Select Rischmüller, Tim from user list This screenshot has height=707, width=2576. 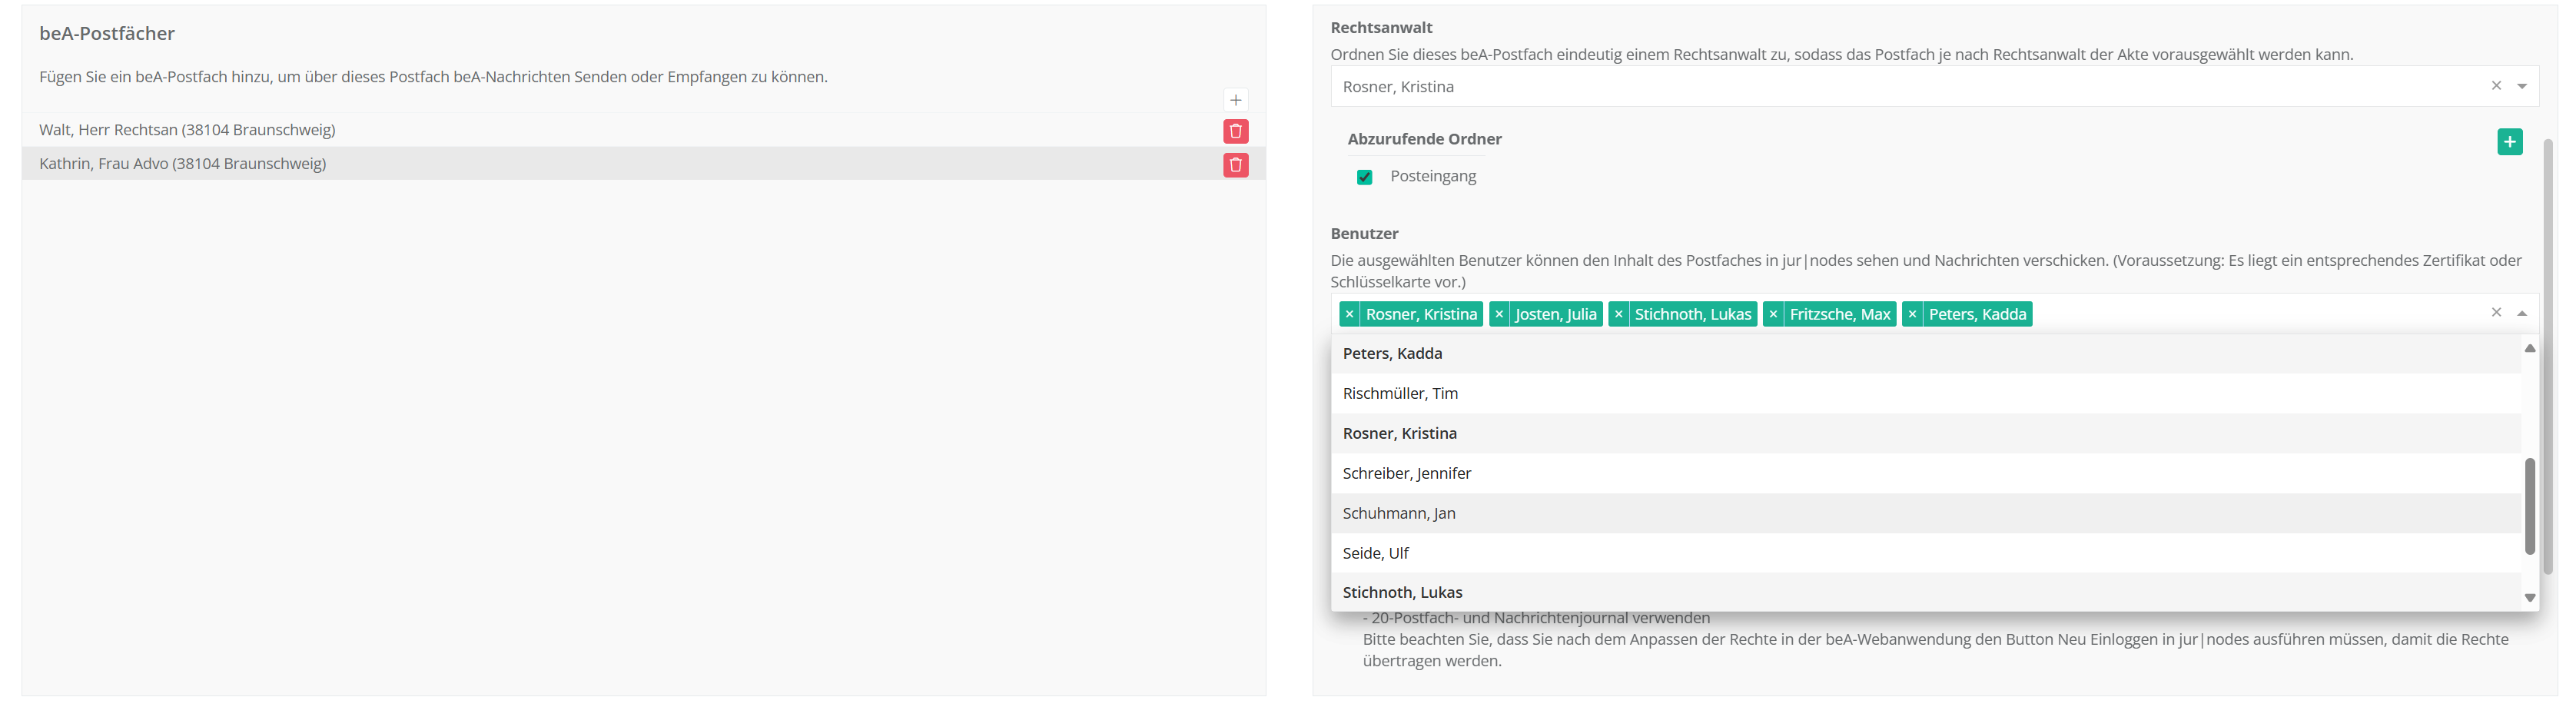coord(1400,393)
